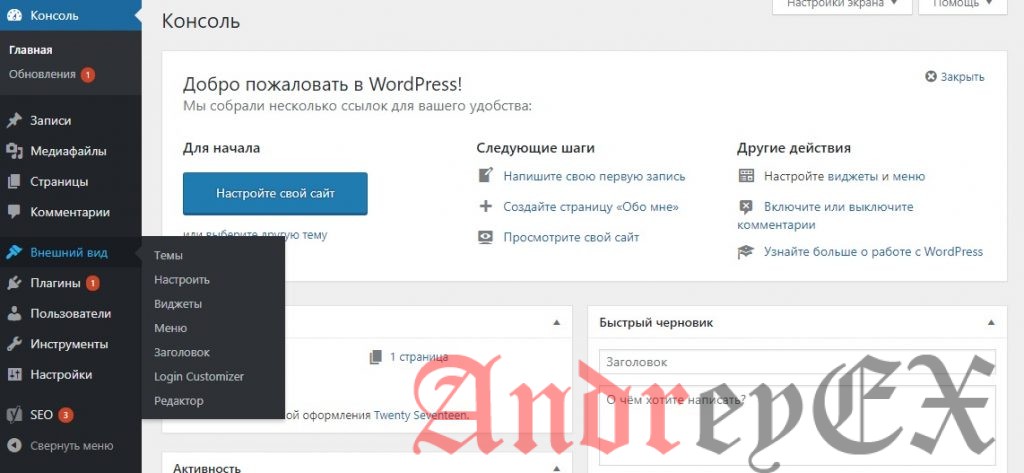
Task: Click the wrench icon beside Инструменты
Action: [x=14, y=344]
